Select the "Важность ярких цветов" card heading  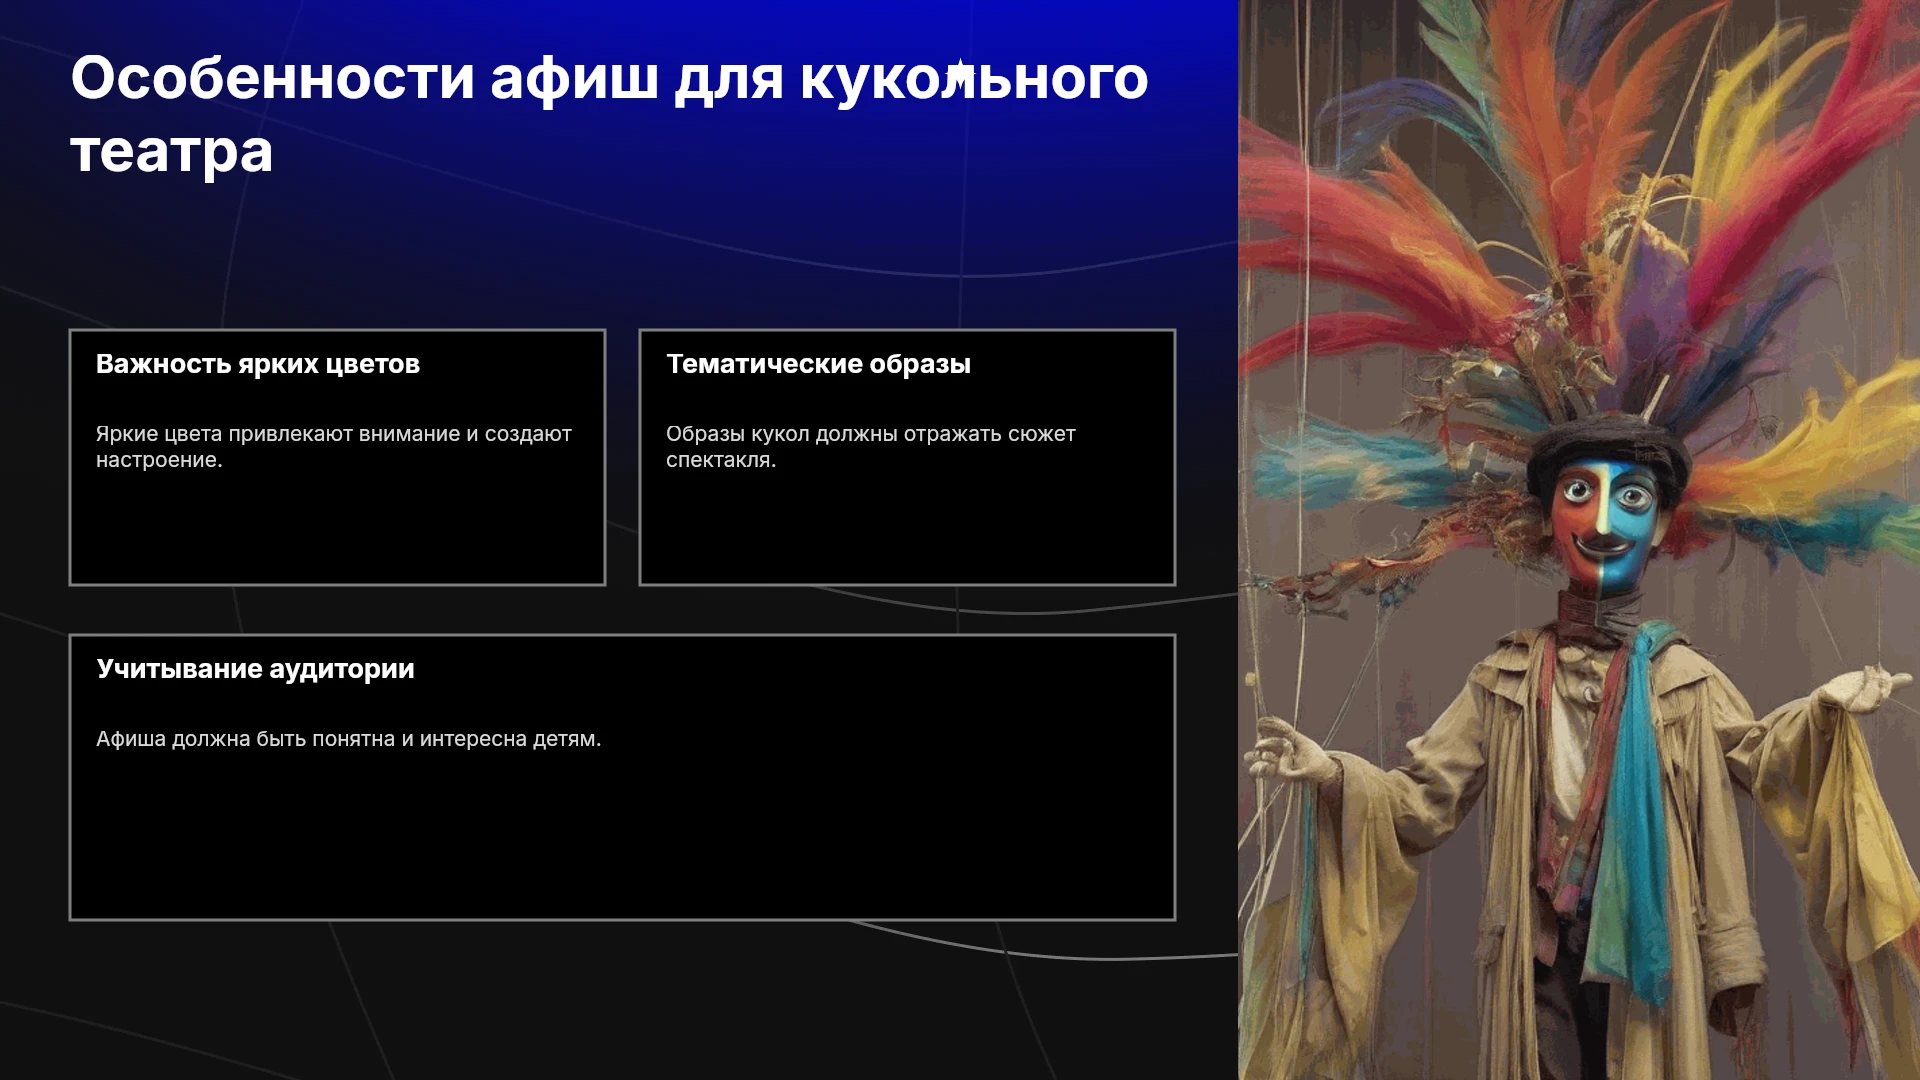258,364
